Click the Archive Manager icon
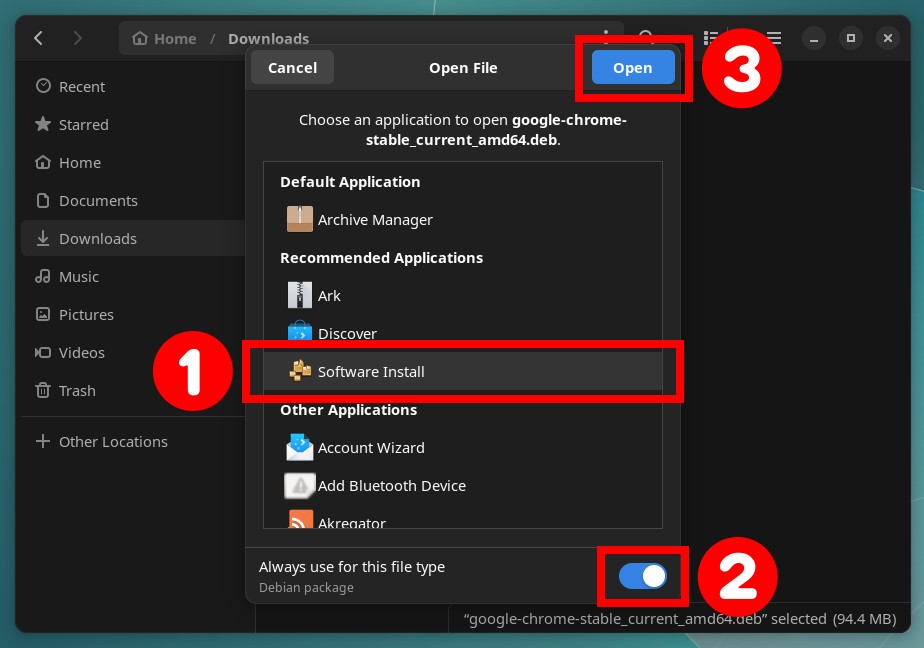Viewport: 924px width, 648px height. [299, 219]
